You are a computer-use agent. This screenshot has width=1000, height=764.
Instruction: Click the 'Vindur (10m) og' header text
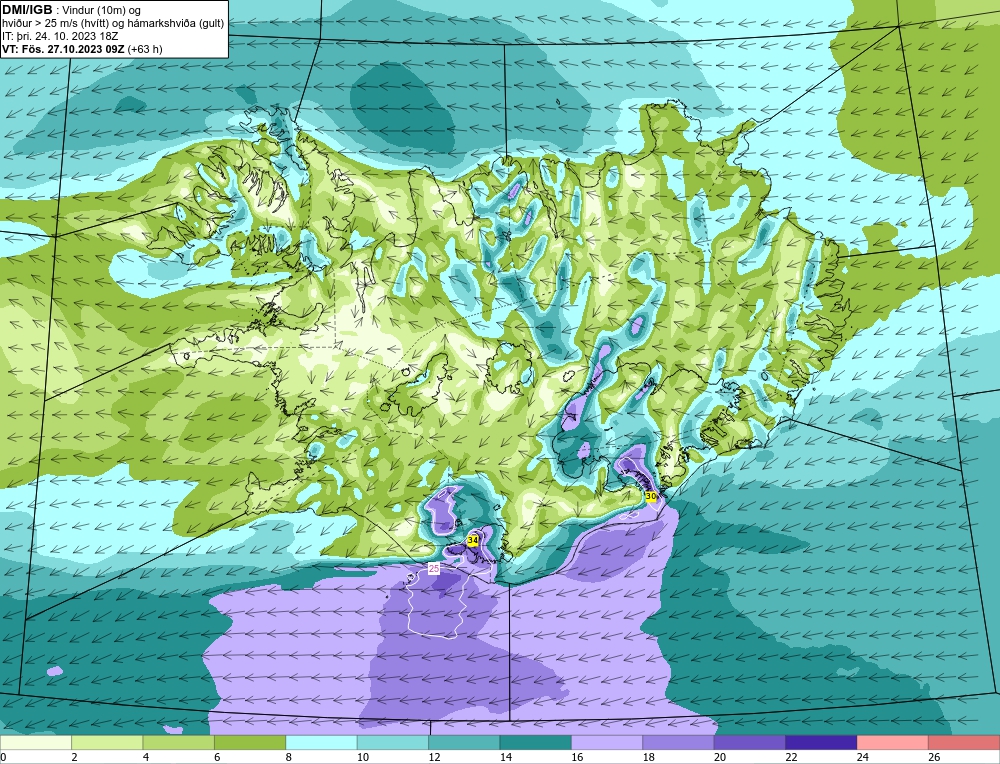(x=103, y=10)
